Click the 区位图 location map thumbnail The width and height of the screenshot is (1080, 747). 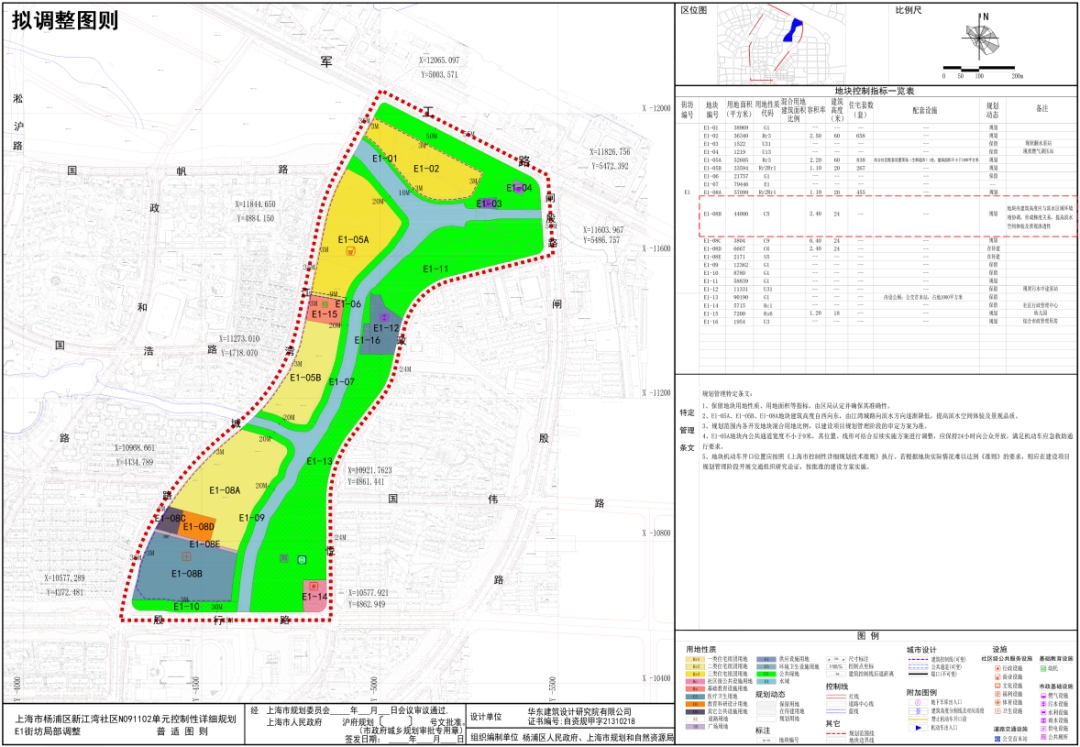pos(781,44)
